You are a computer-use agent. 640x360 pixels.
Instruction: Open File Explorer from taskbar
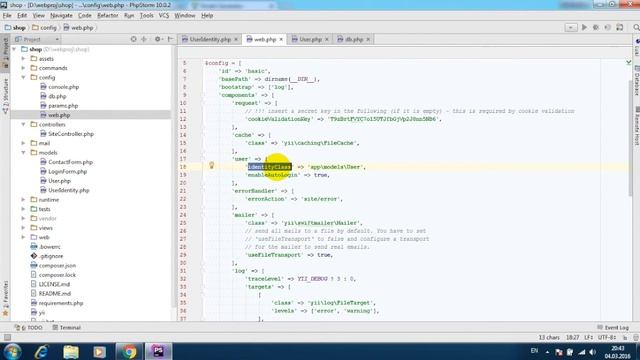click(x=71, y=351)
